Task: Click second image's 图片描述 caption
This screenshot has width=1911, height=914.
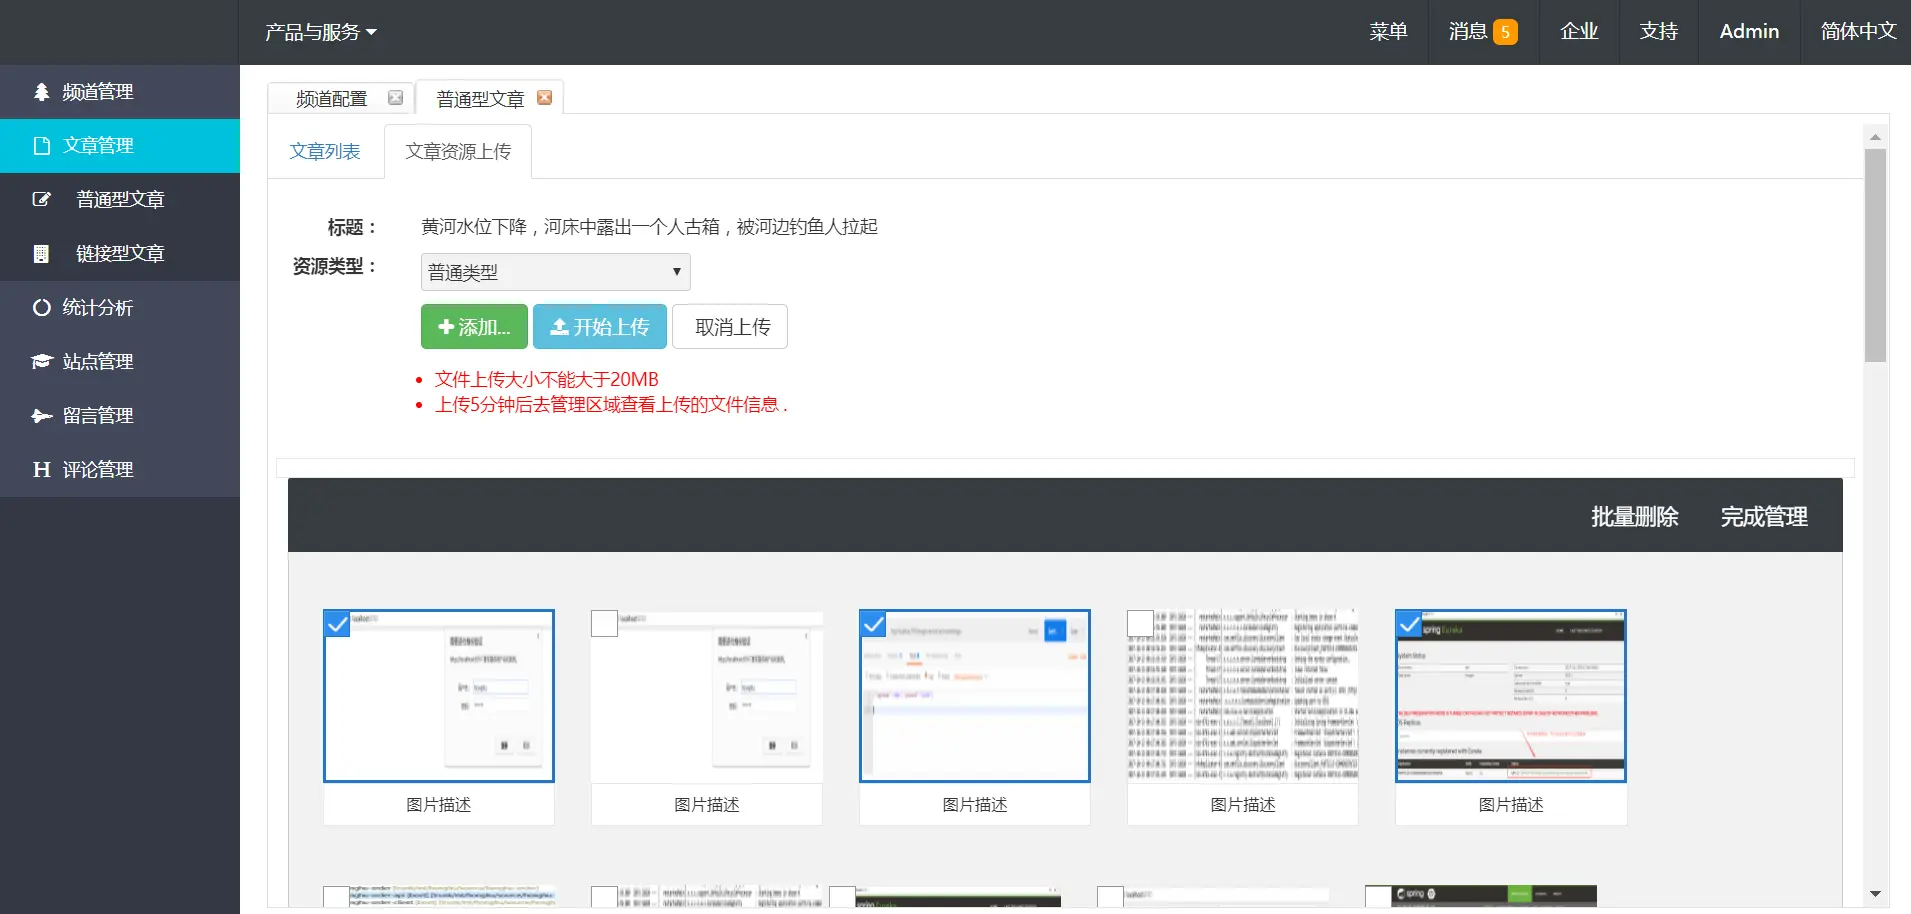Action: click(706, 805)
